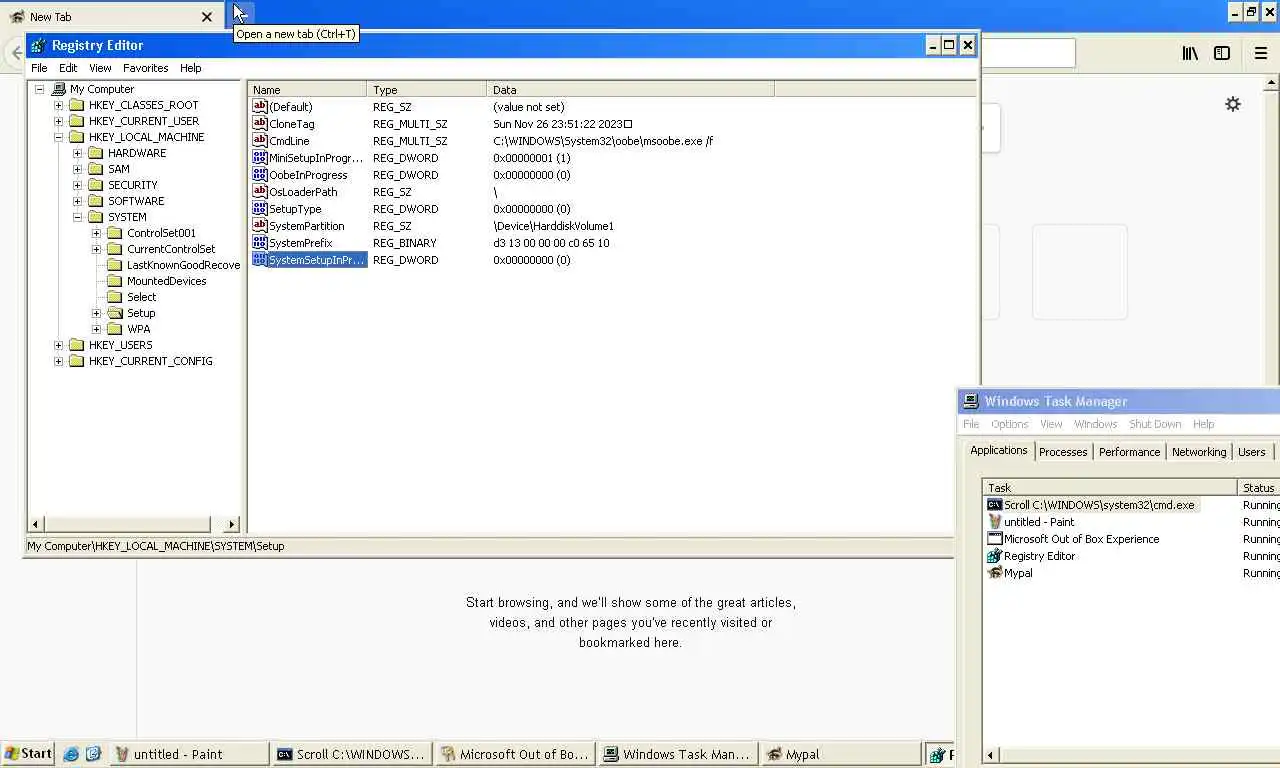The image size is (1280, 768).
Task: Expand the HKEY_CLASSES_ROOT key
Action: point(58,105)
